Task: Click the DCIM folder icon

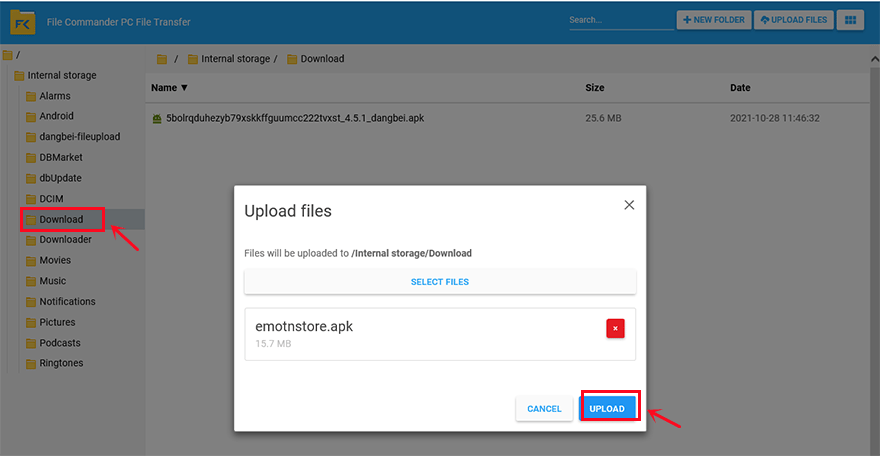Action: [31, 199]
